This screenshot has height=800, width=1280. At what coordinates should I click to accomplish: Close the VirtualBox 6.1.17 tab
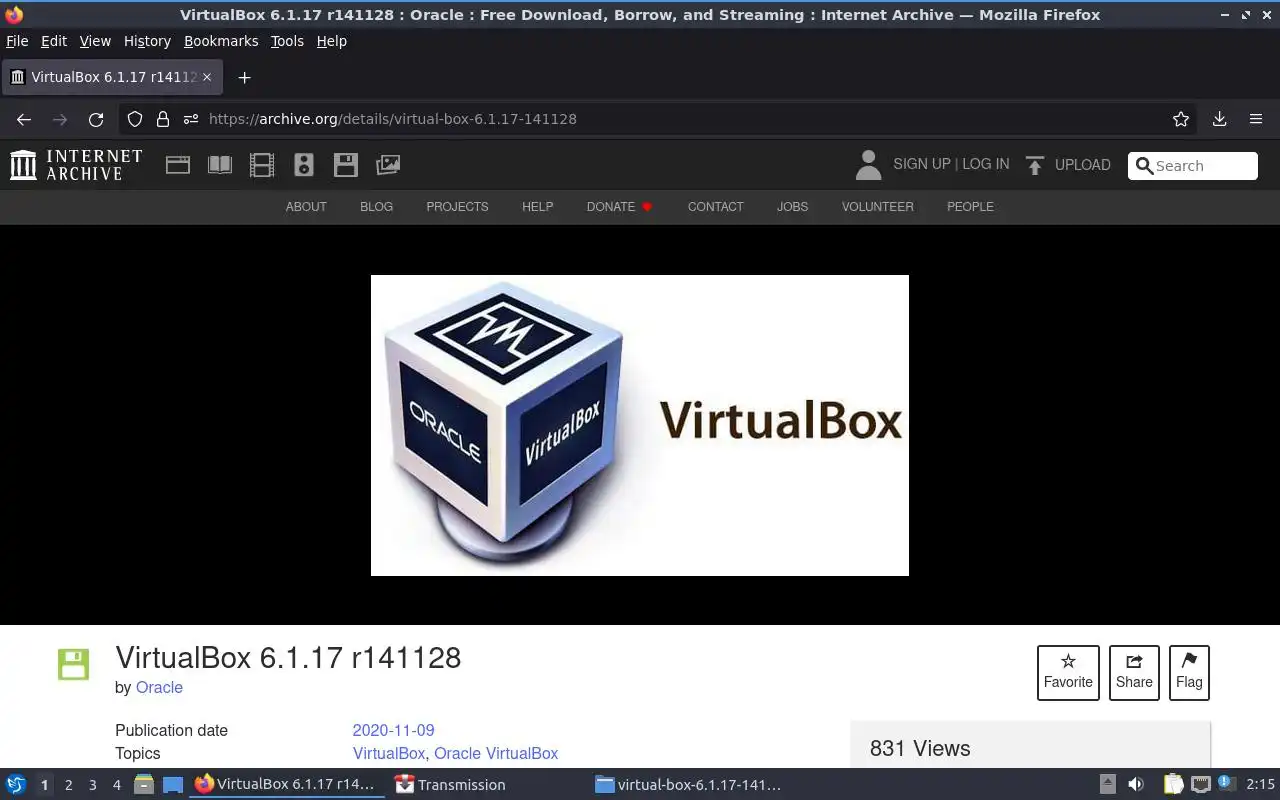point(207,77)
